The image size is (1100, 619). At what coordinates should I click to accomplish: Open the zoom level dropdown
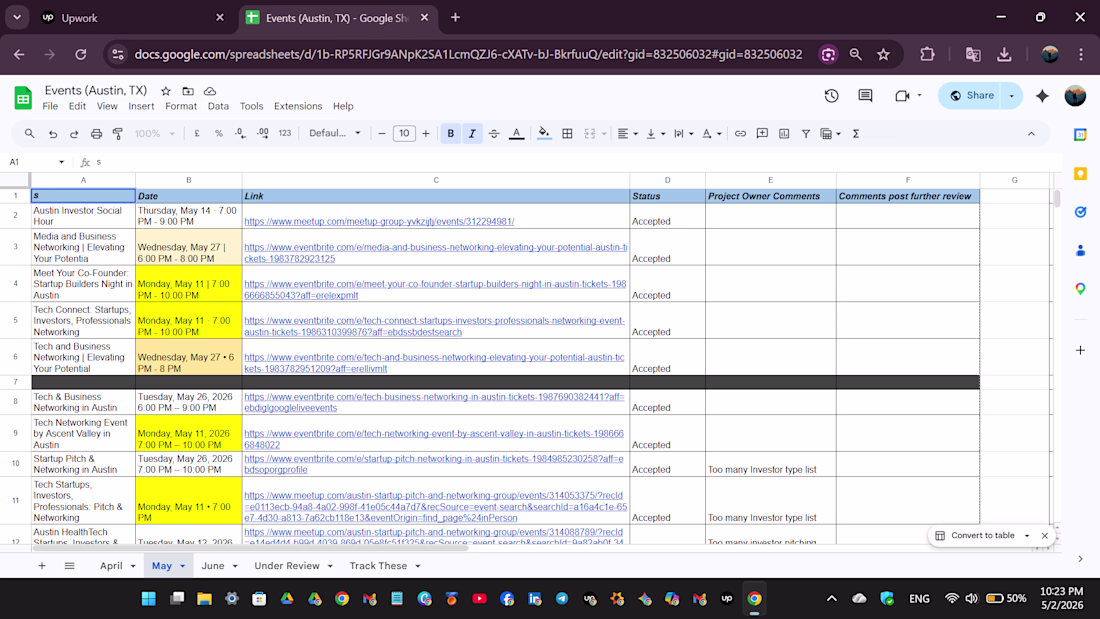coord(155,133)
